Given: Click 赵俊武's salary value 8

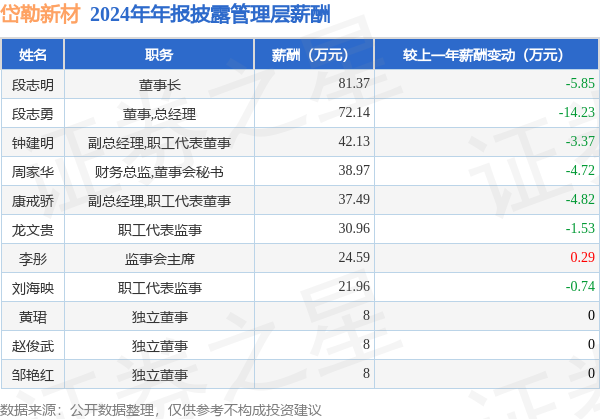Looking at the screenshot, I should 366,344.
